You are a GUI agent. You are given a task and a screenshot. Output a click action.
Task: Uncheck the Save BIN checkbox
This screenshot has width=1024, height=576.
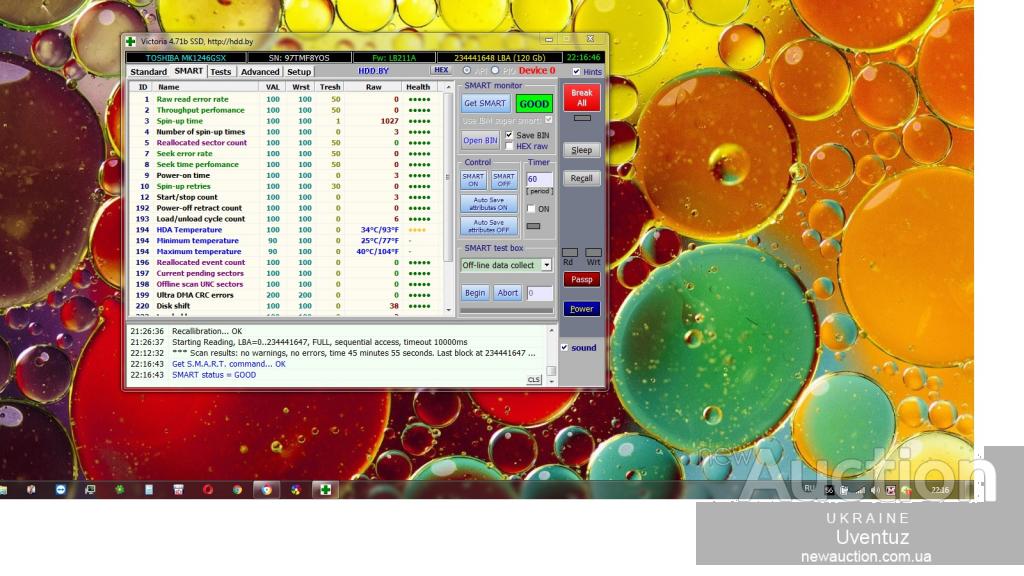[509, 135]
